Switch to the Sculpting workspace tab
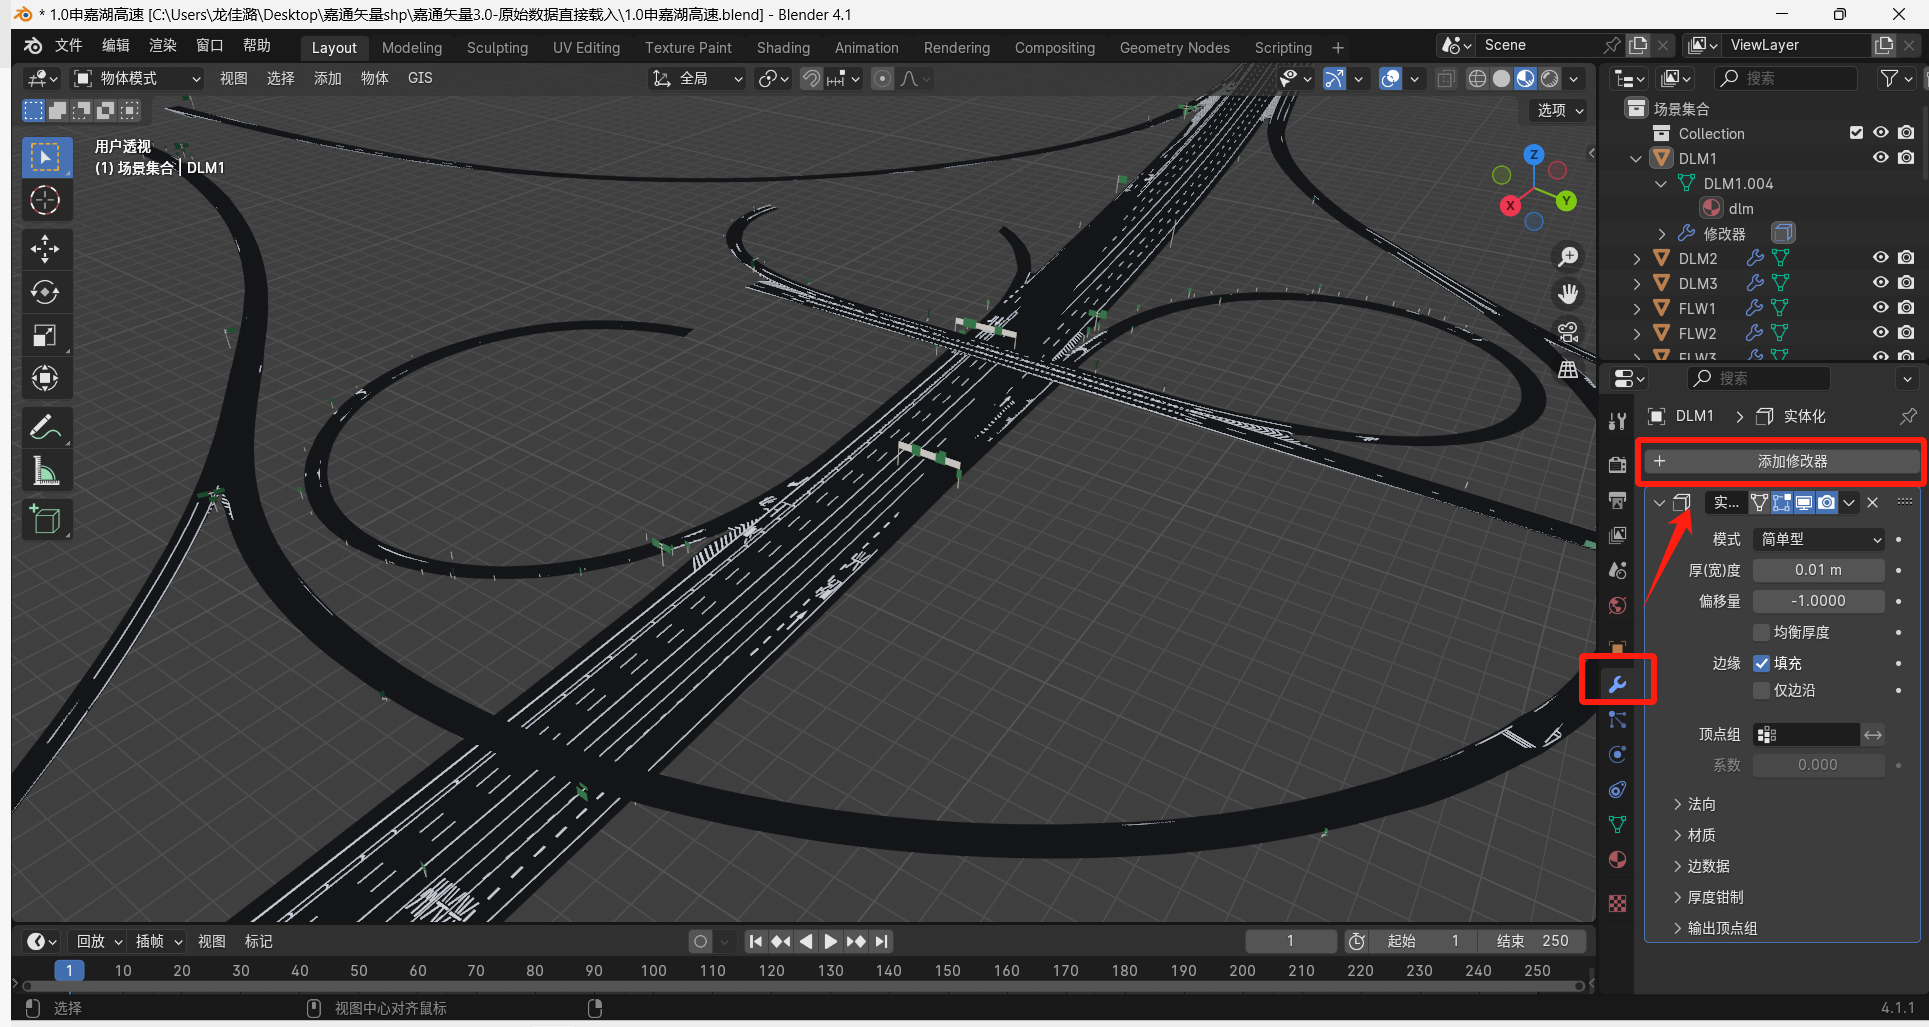The height and width of the screenshot is (1027, 1929). [497, 47]
